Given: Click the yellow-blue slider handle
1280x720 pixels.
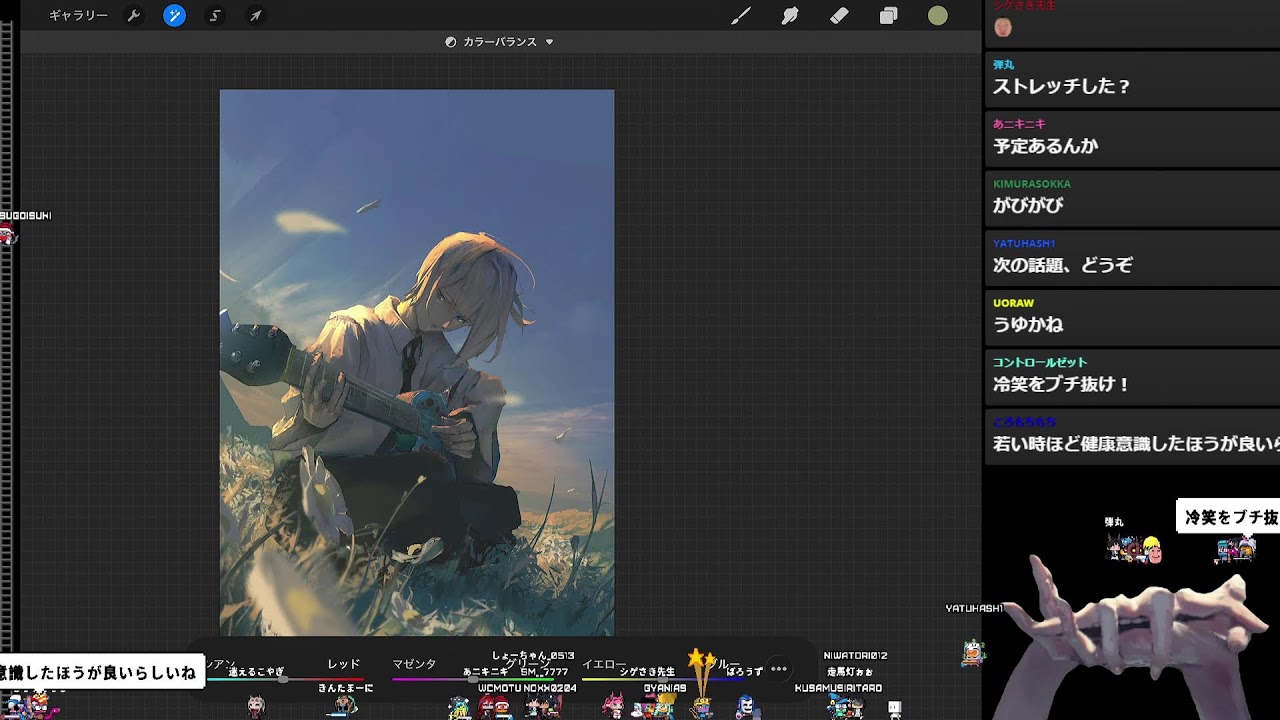Looking at the screenshot, I should [662, 679].
